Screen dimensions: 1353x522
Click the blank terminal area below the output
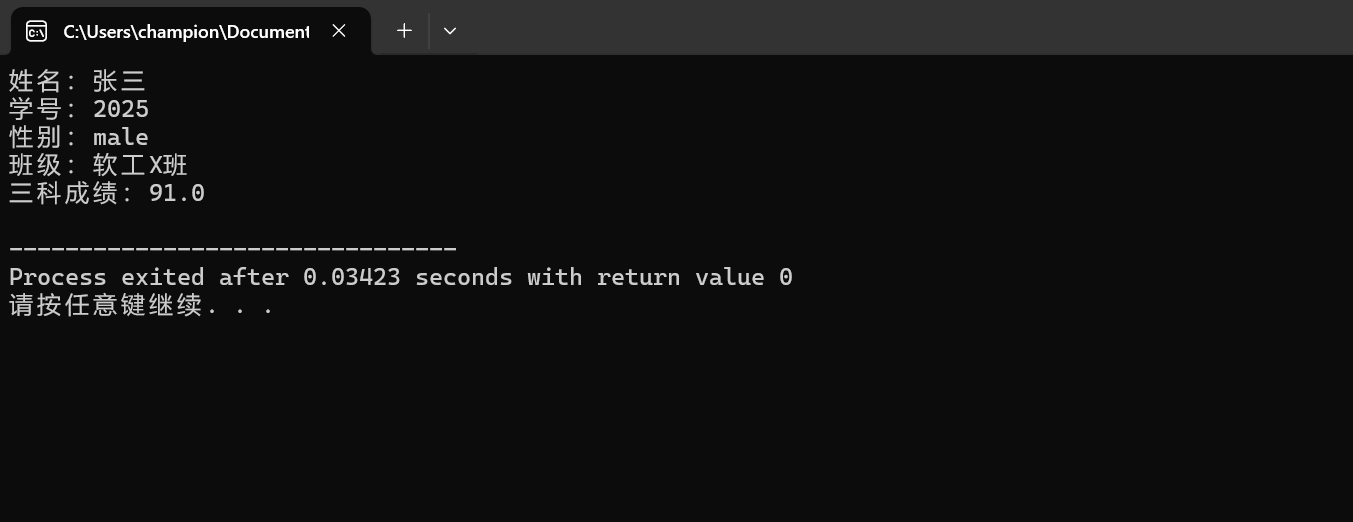pos(676,420)
